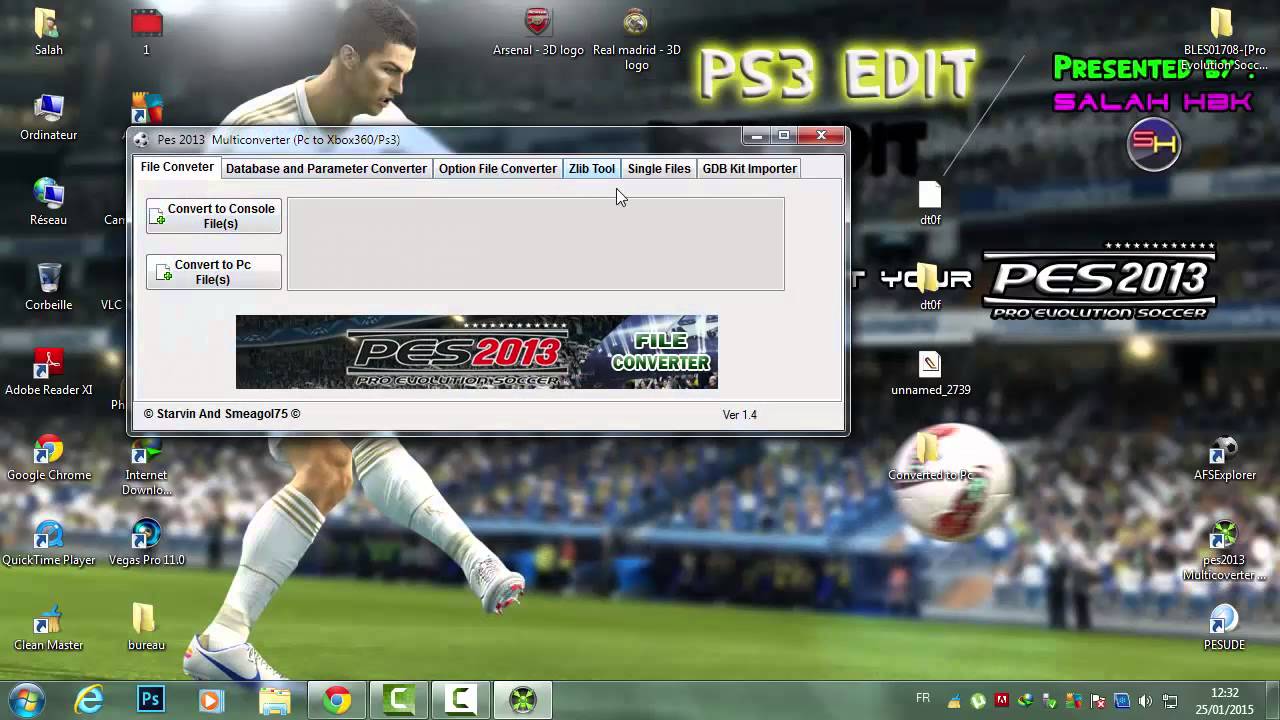Close the Pes 2013 Multiconverter window
The height and width of the screenshot is (720, 1280).
click(x=822, y=136)
